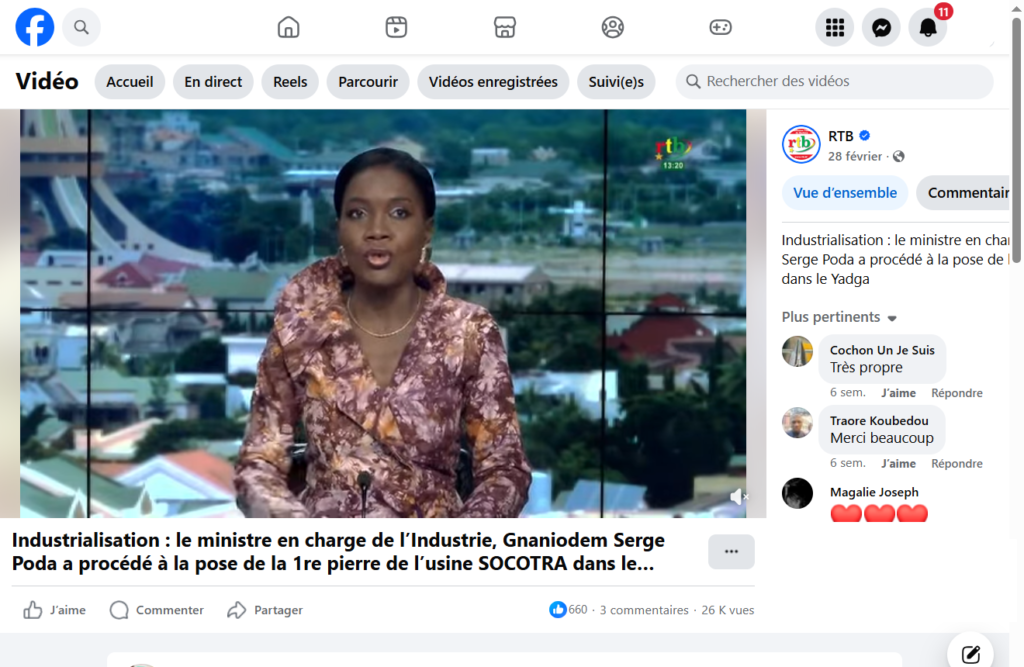Open Messenger chats
Image resolution: width=1024 pixels, height=667 pixels.
881,28
